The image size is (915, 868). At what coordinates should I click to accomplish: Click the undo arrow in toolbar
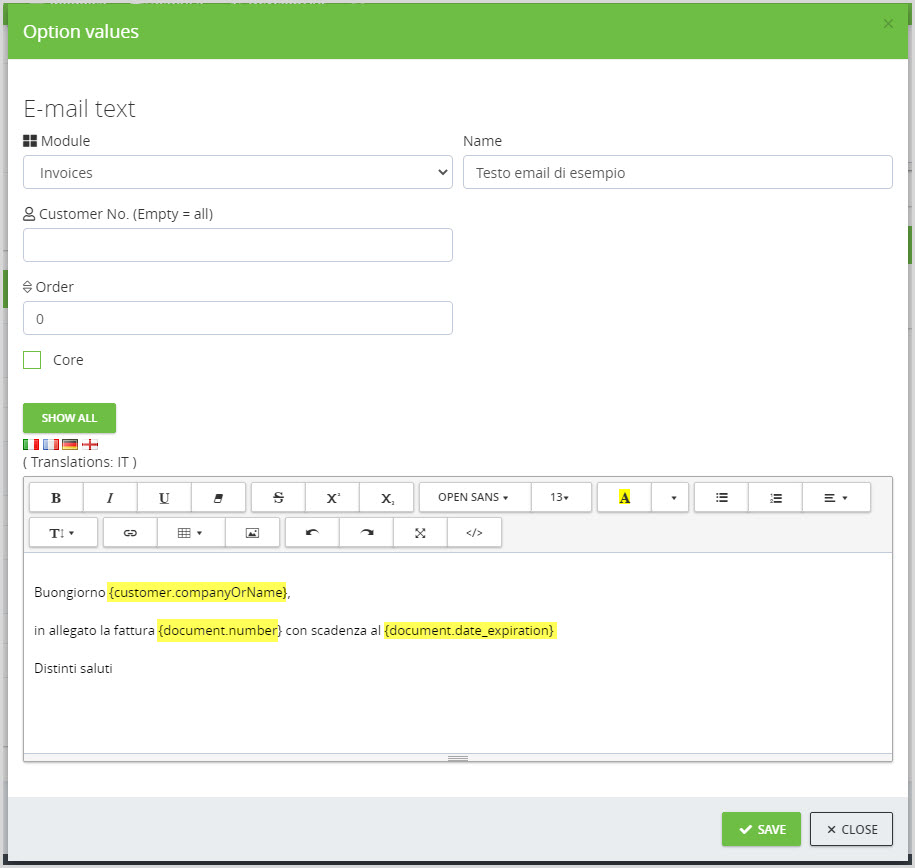coord(312,533)
